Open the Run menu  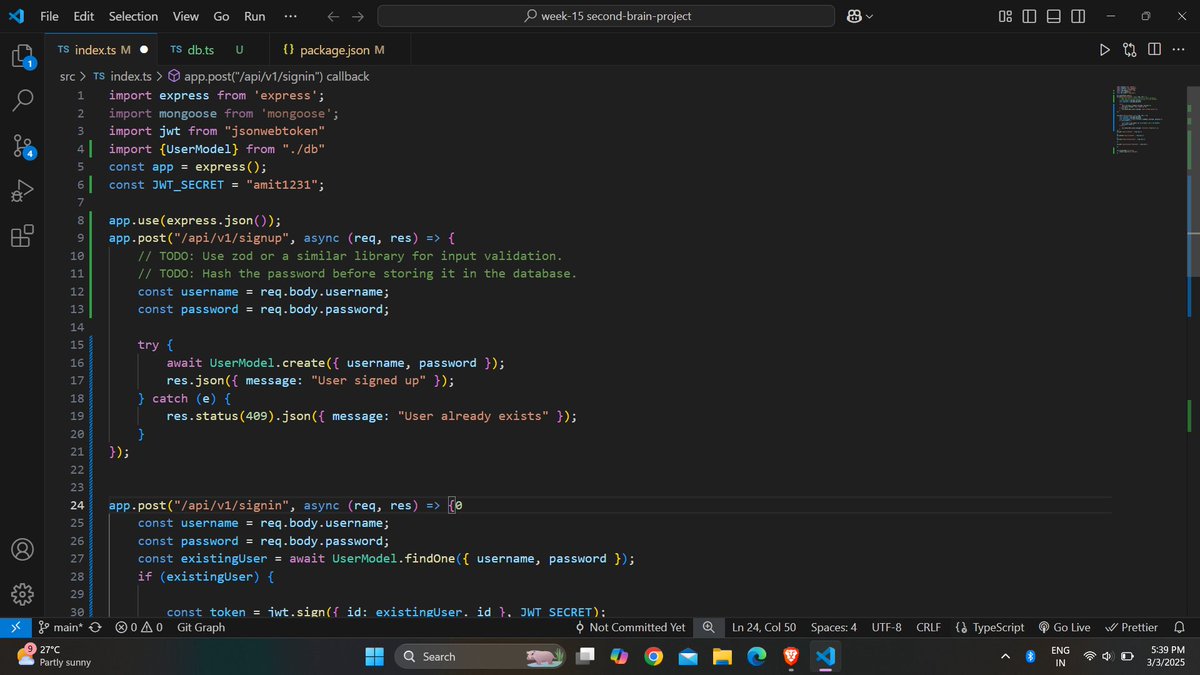pyautogui.click(x=255, y=16)
